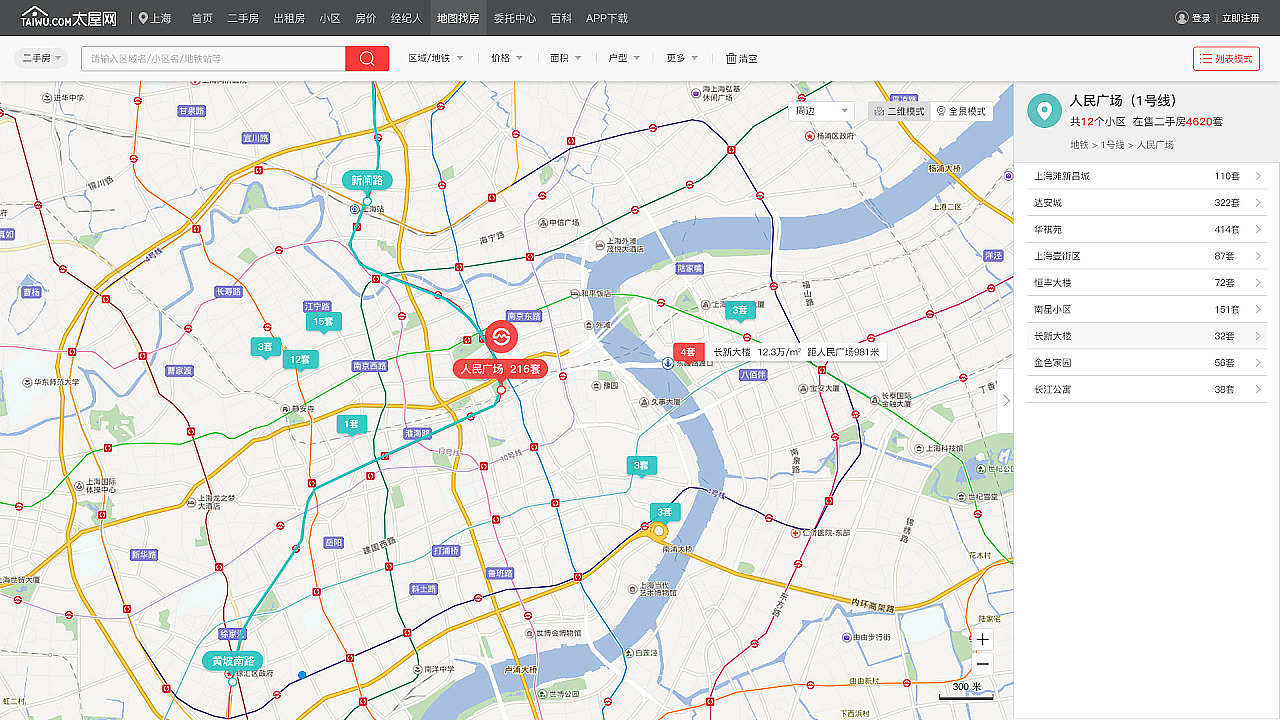Open the 更多 filter dropdown

[x=683, y=59]
